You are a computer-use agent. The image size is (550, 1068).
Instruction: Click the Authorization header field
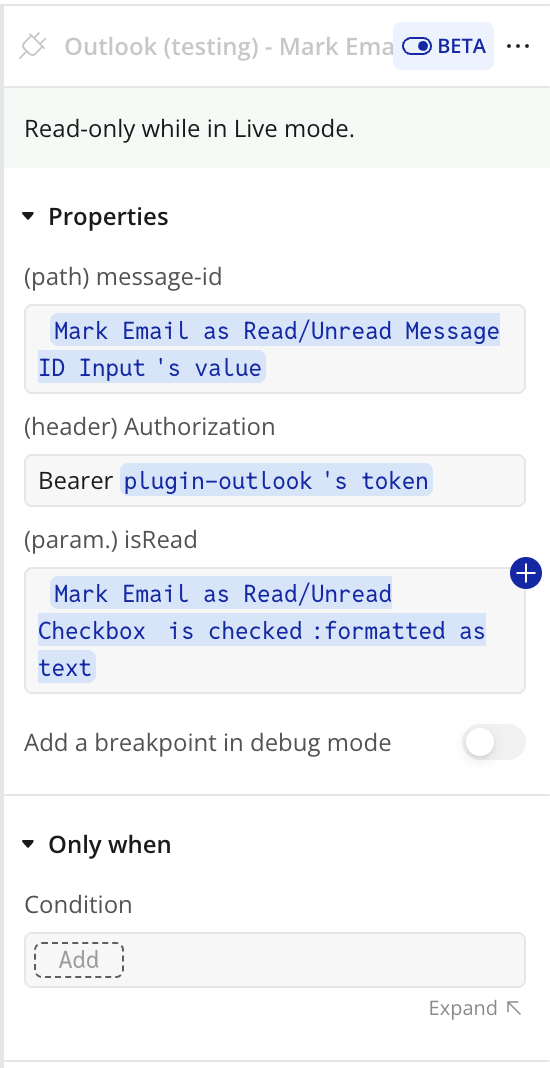(x=275, y=480)
